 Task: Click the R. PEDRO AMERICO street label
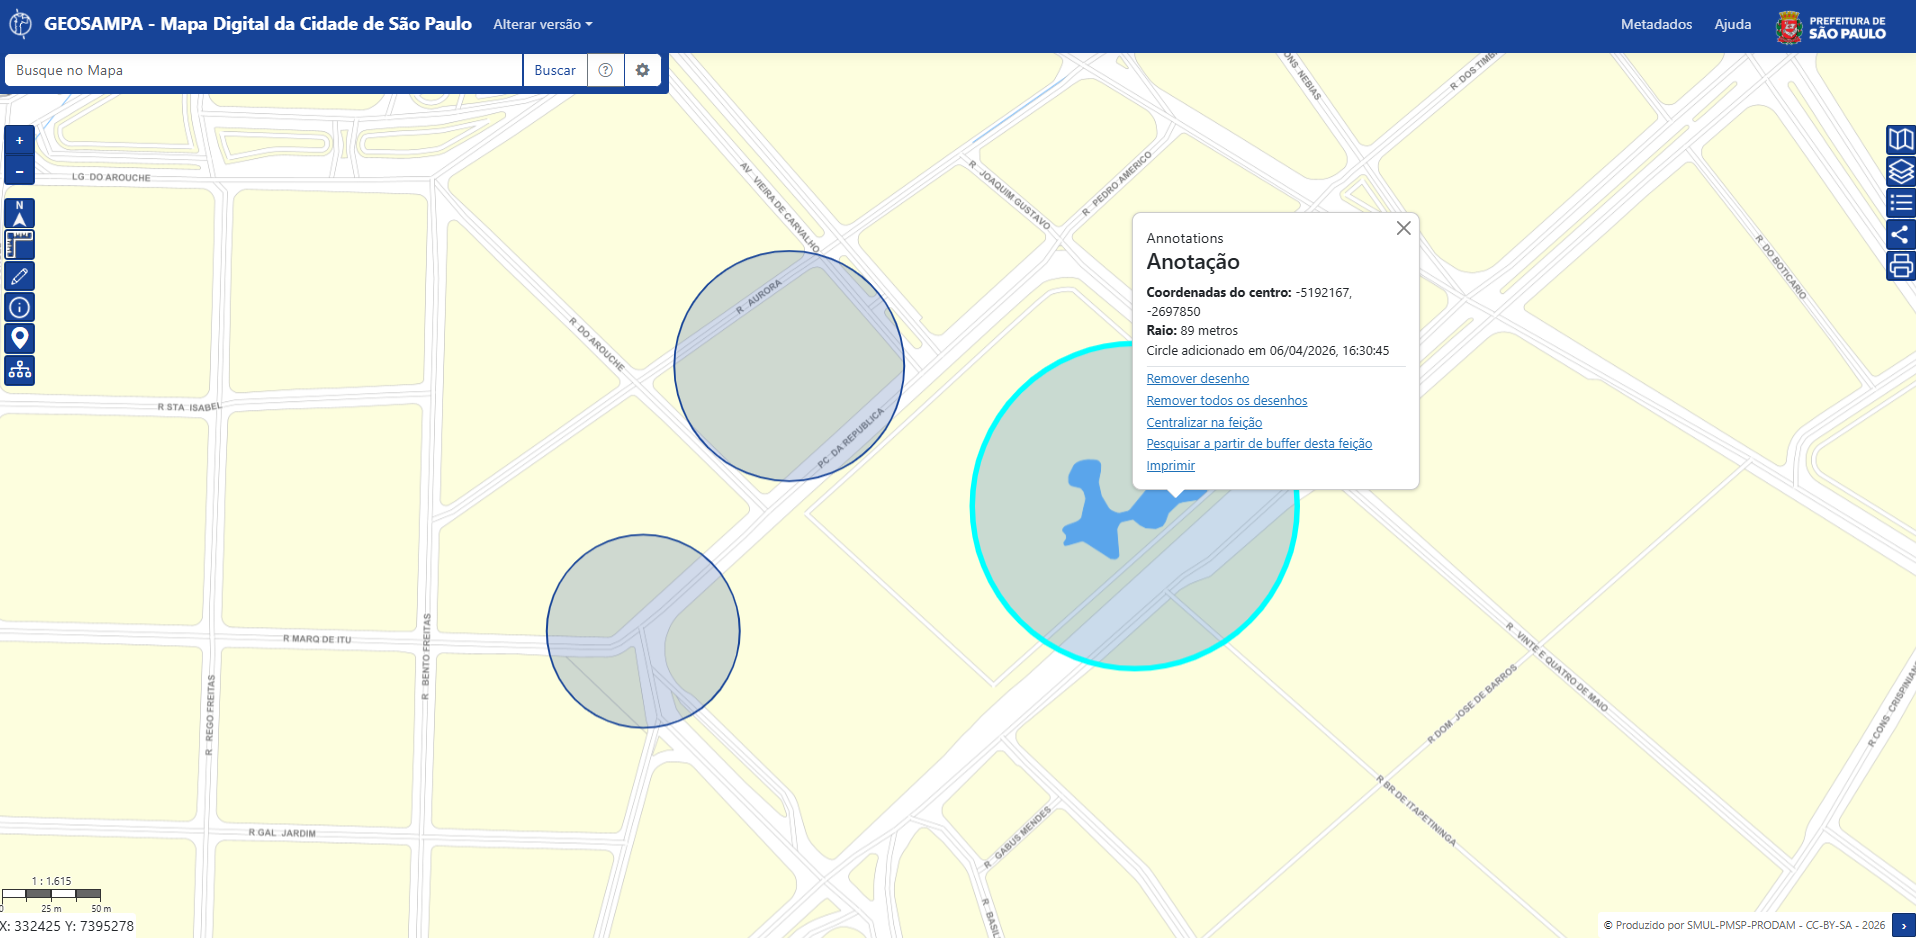click(x=1117, y=184)
